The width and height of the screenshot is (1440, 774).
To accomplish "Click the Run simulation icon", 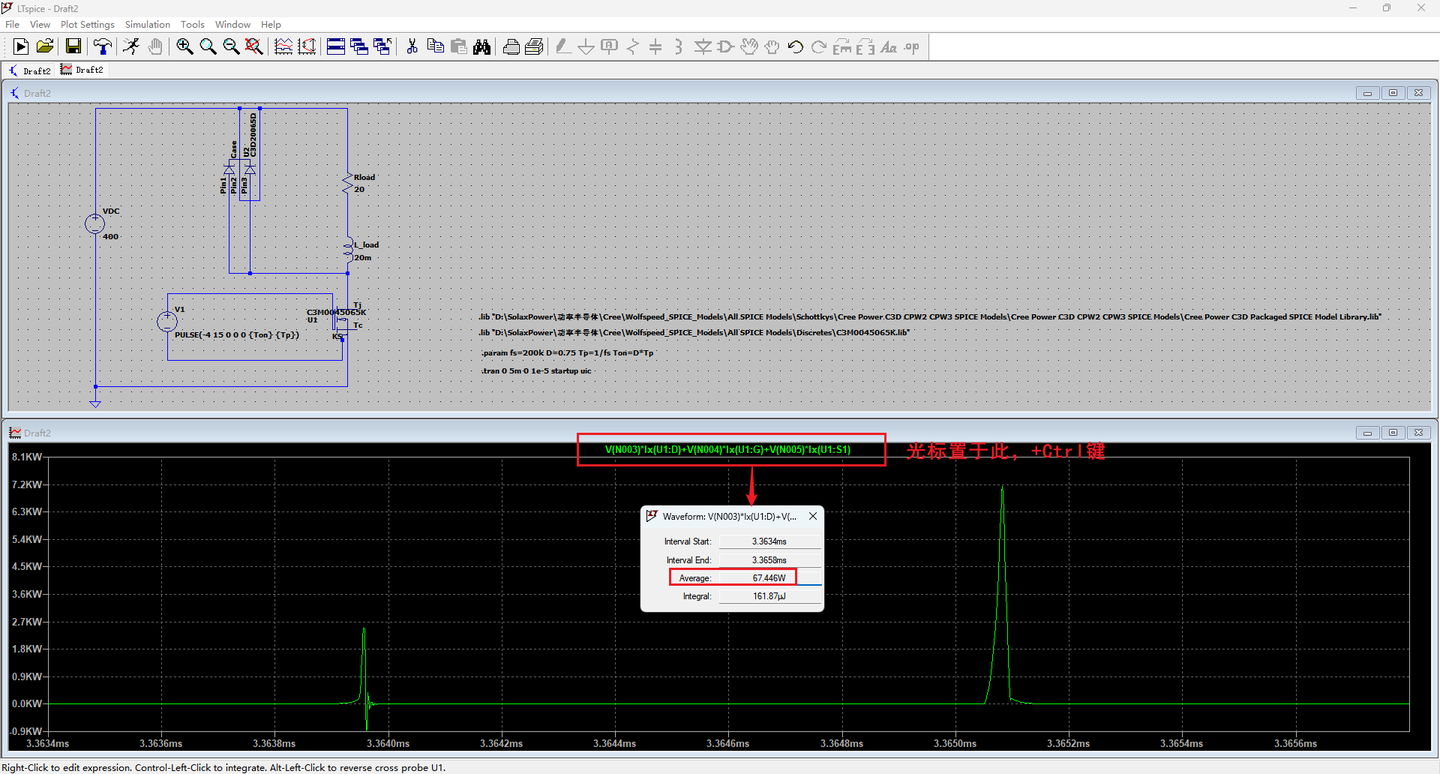I will click(20, 46).
